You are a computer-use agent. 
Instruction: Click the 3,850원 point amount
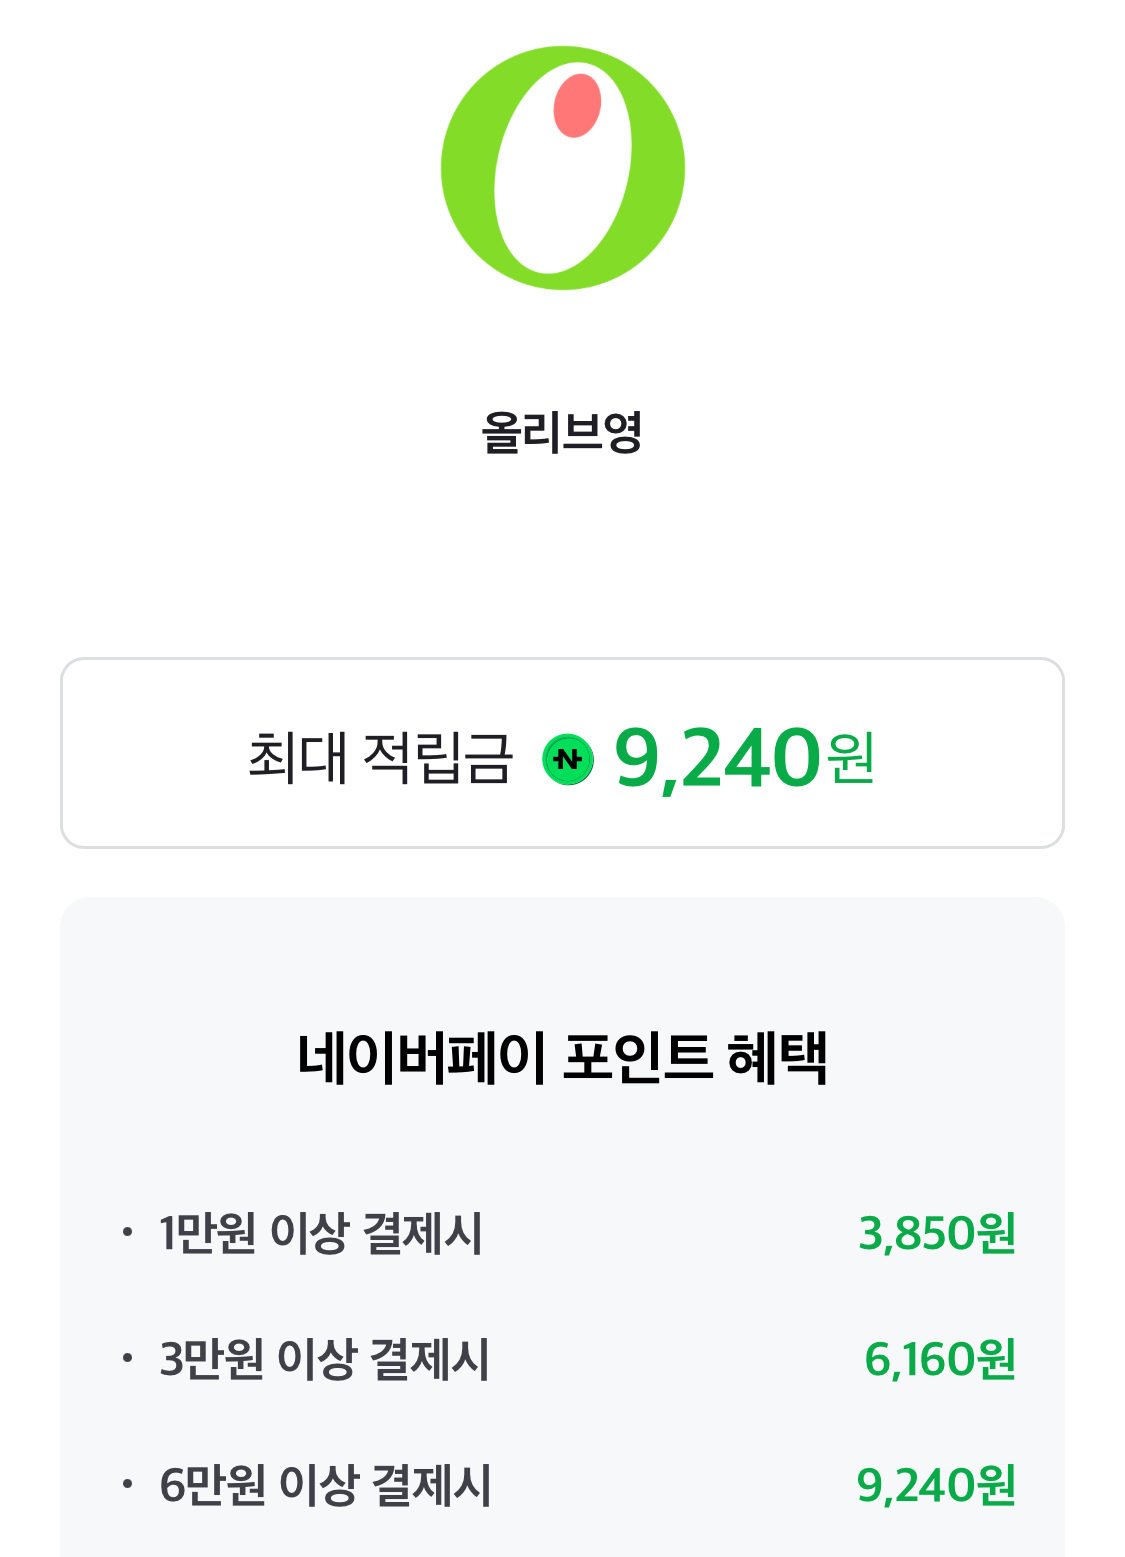tap(937, 1232)
